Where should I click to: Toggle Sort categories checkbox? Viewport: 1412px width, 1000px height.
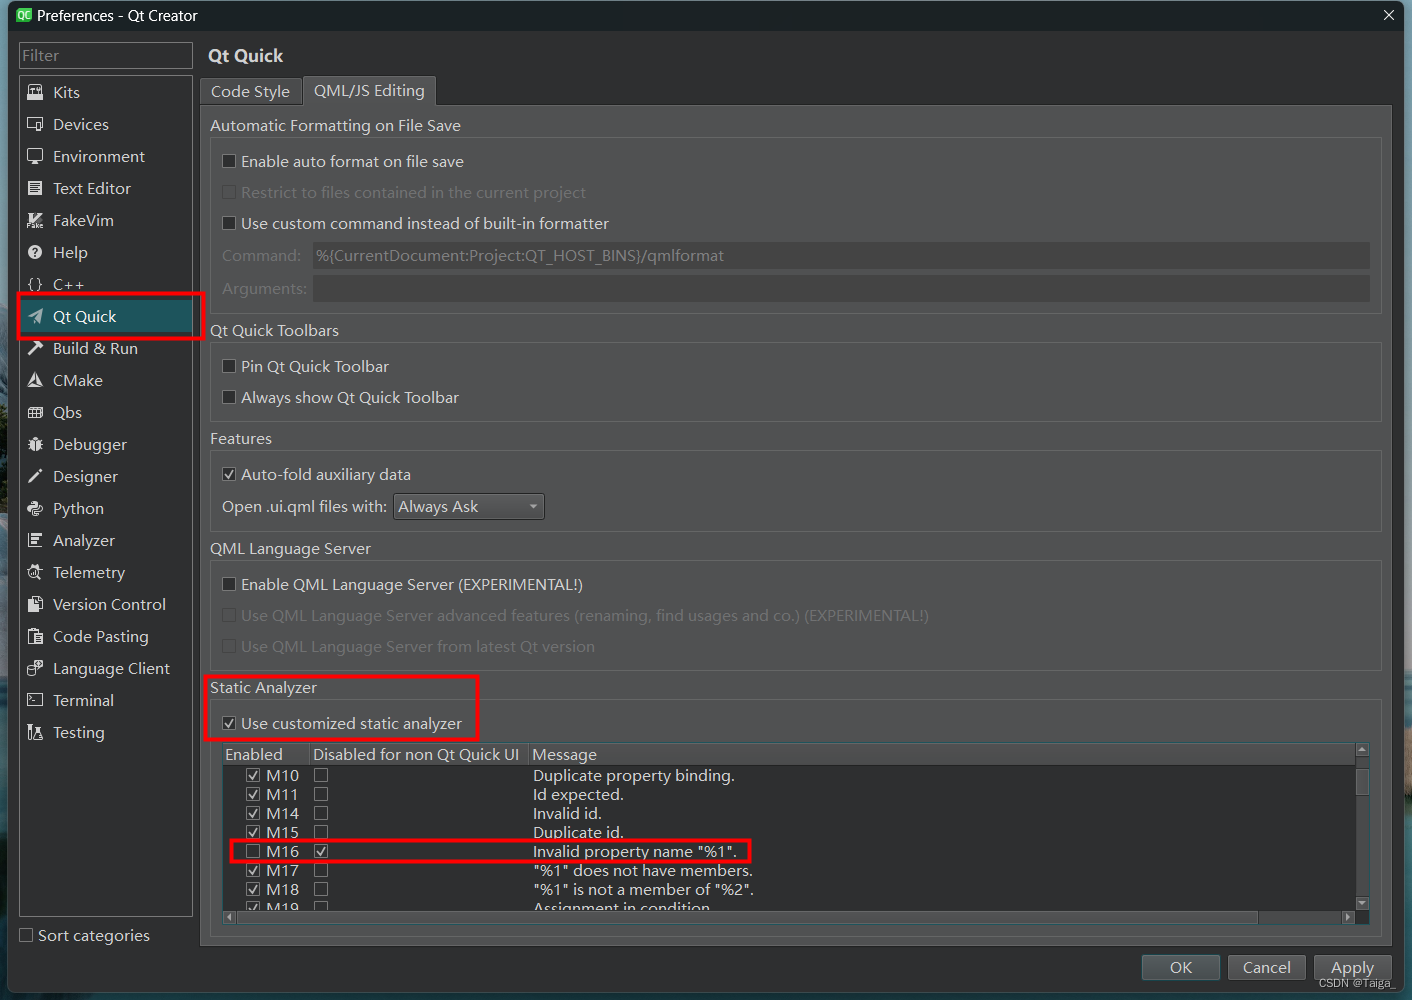pyautogui.click(x=26, y=935)
